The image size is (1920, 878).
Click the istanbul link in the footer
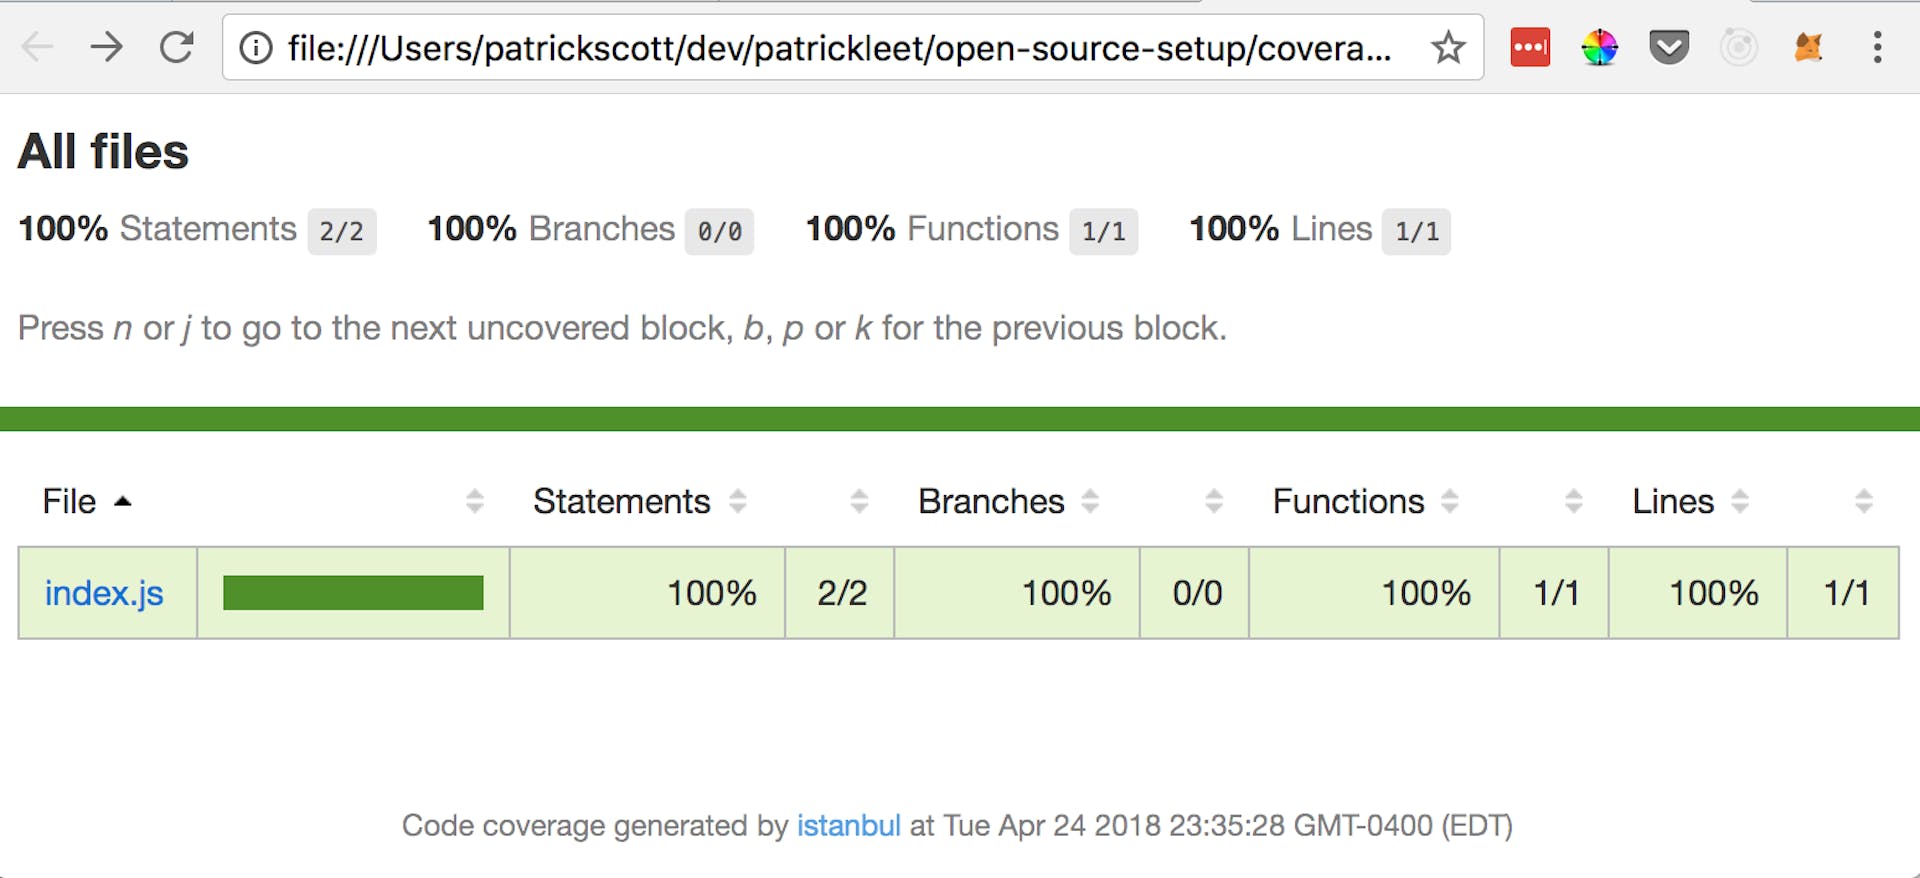849,825
